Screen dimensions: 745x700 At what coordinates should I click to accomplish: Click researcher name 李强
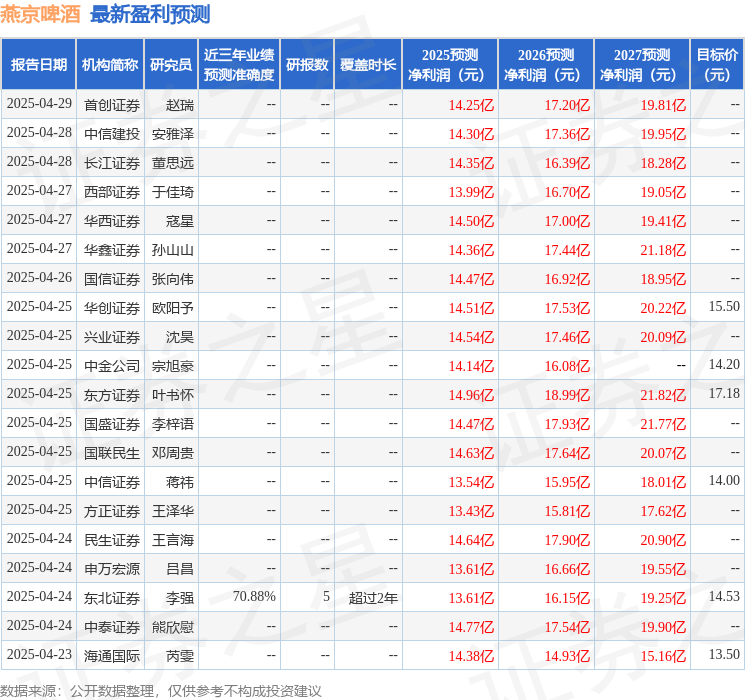click(x=180, y=598)
